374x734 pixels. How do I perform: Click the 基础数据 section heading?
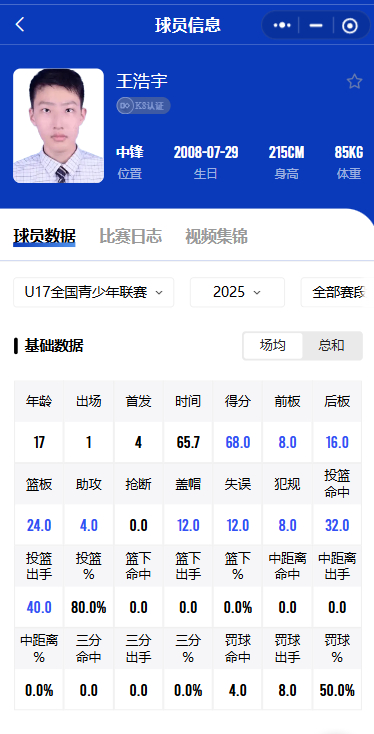54,346
